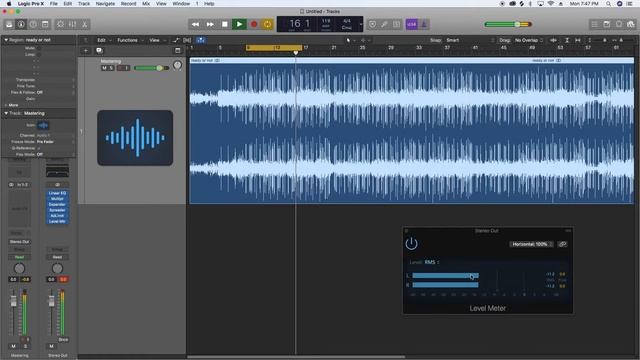This screenshot has width=640, height=360.
Task: Open the File menu
Action: pos(53,4)
